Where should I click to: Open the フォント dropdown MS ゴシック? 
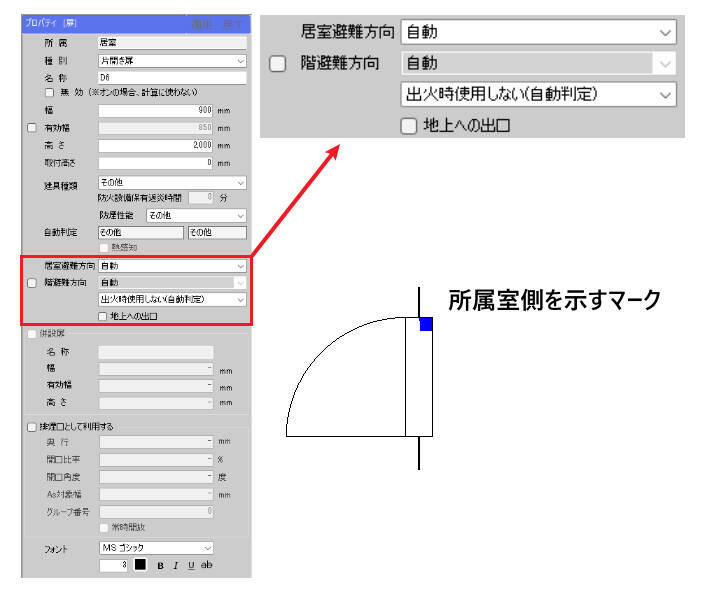coord(156,548)
